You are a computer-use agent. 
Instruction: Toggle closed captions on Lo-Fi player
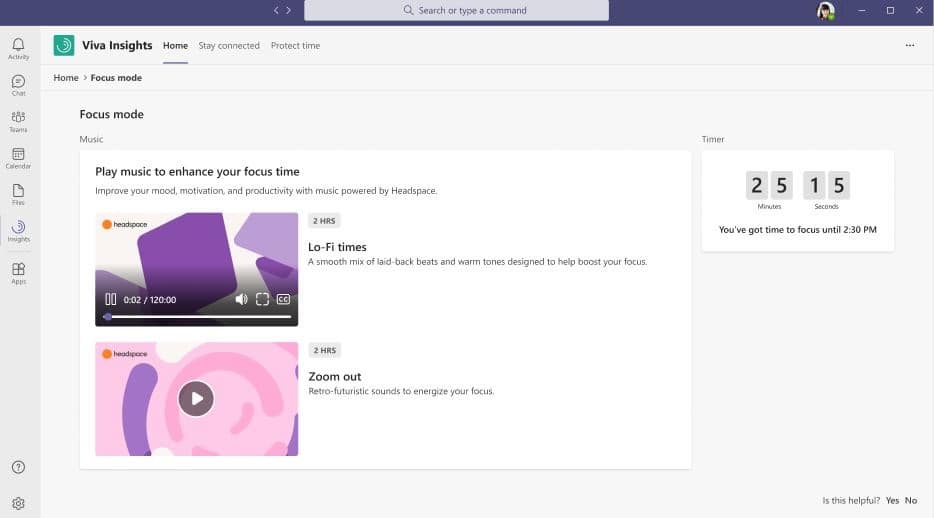click(284, 299)
